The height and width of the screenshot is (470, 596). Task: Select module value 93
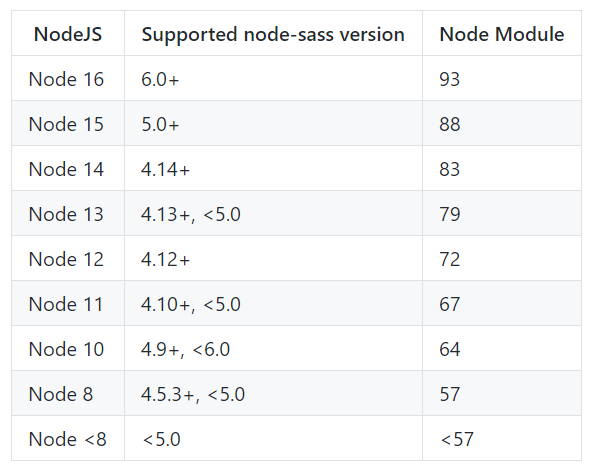(x=450, y=79)
